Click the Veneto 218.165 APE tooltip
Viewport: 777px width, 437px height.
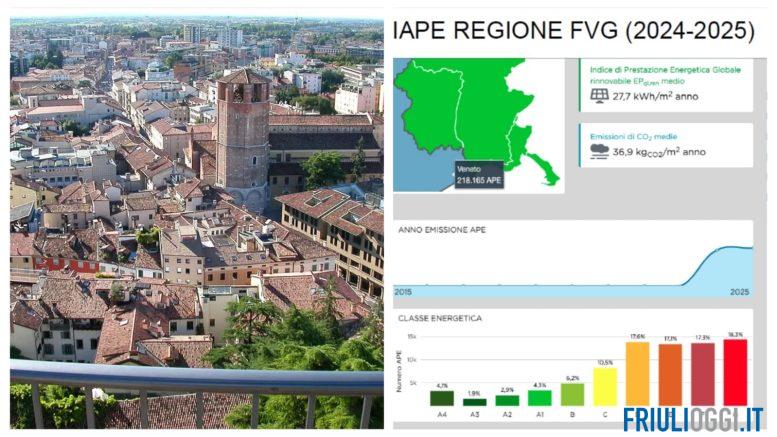pos(481,176)
